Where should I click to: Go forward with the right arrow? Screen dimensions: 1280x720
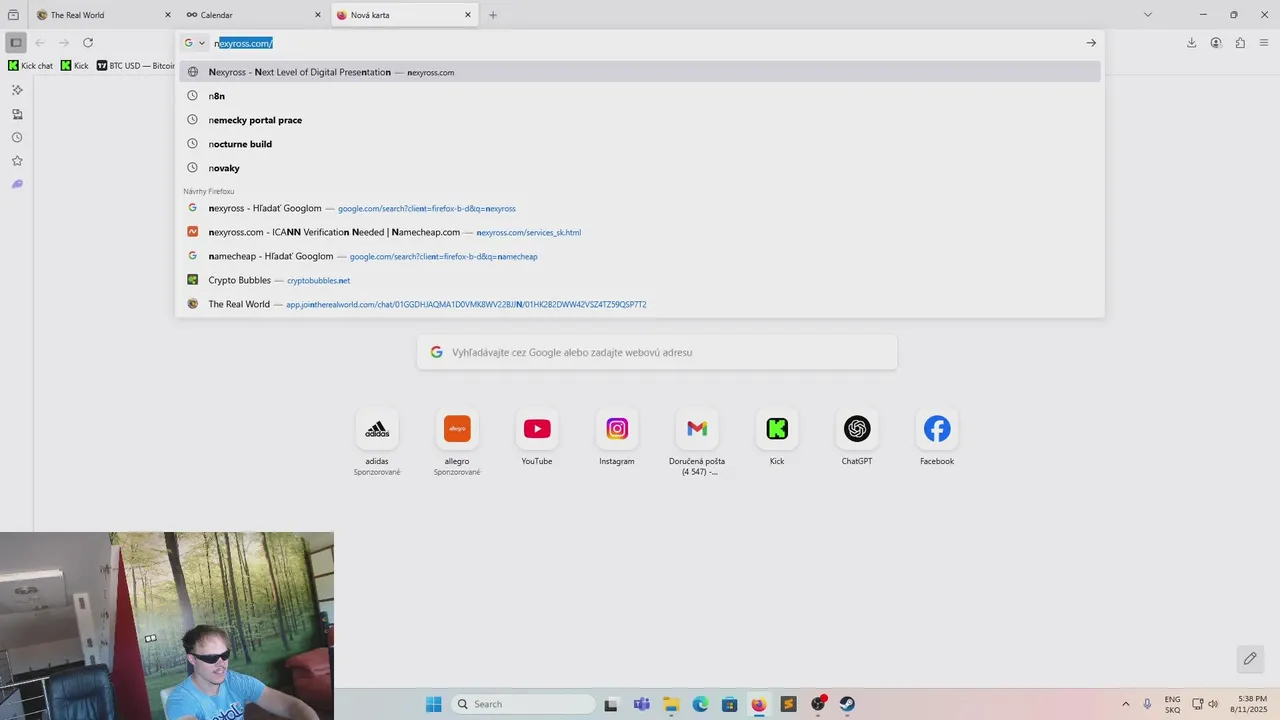(64, 43)
